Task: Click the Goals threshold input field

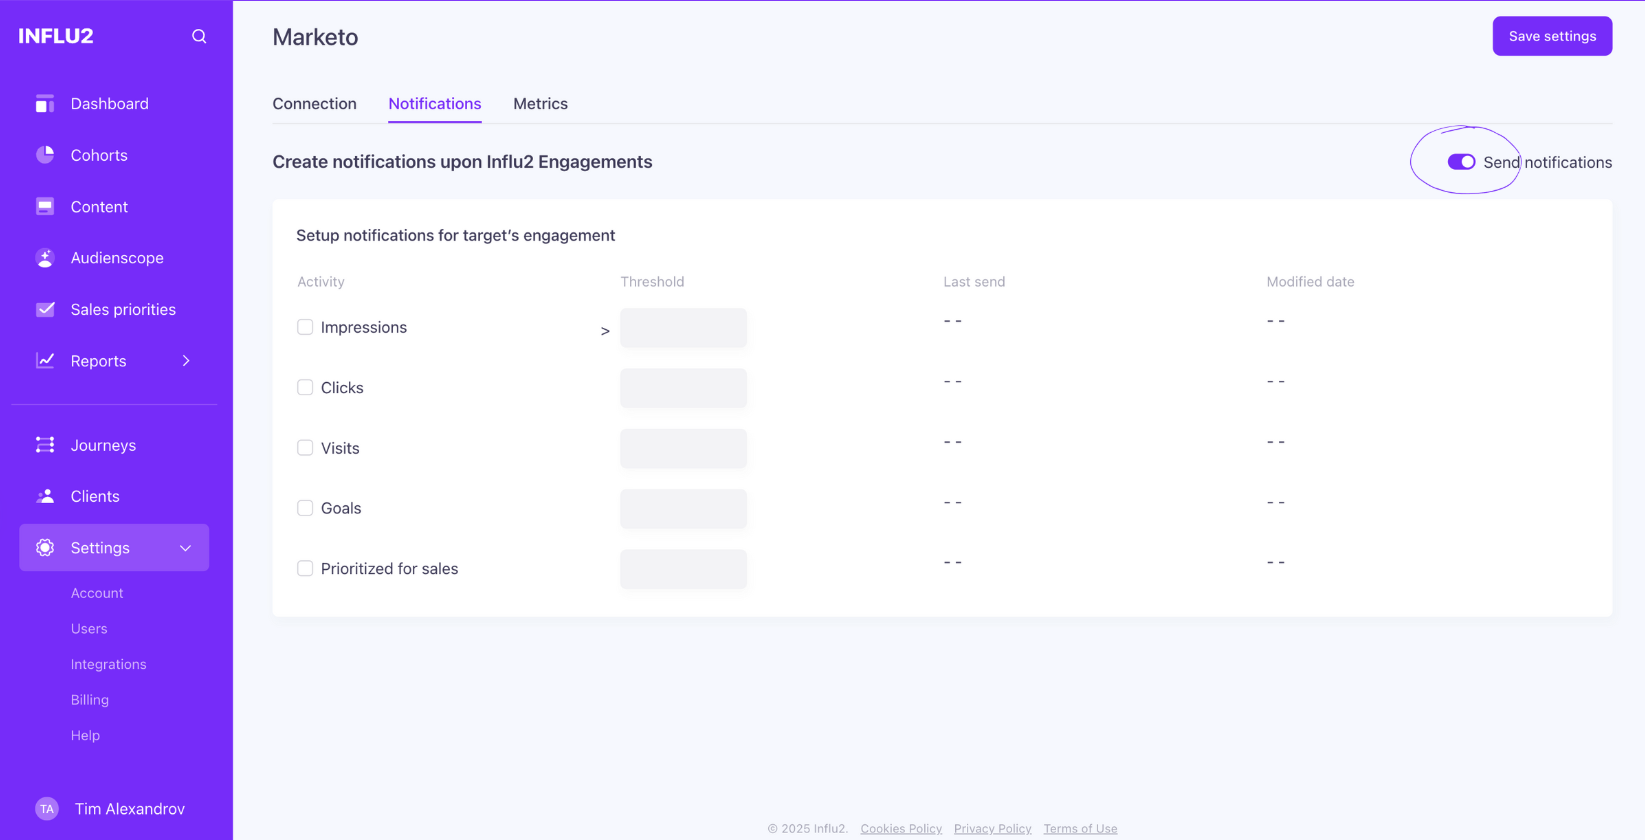Action: click(683, 509)
